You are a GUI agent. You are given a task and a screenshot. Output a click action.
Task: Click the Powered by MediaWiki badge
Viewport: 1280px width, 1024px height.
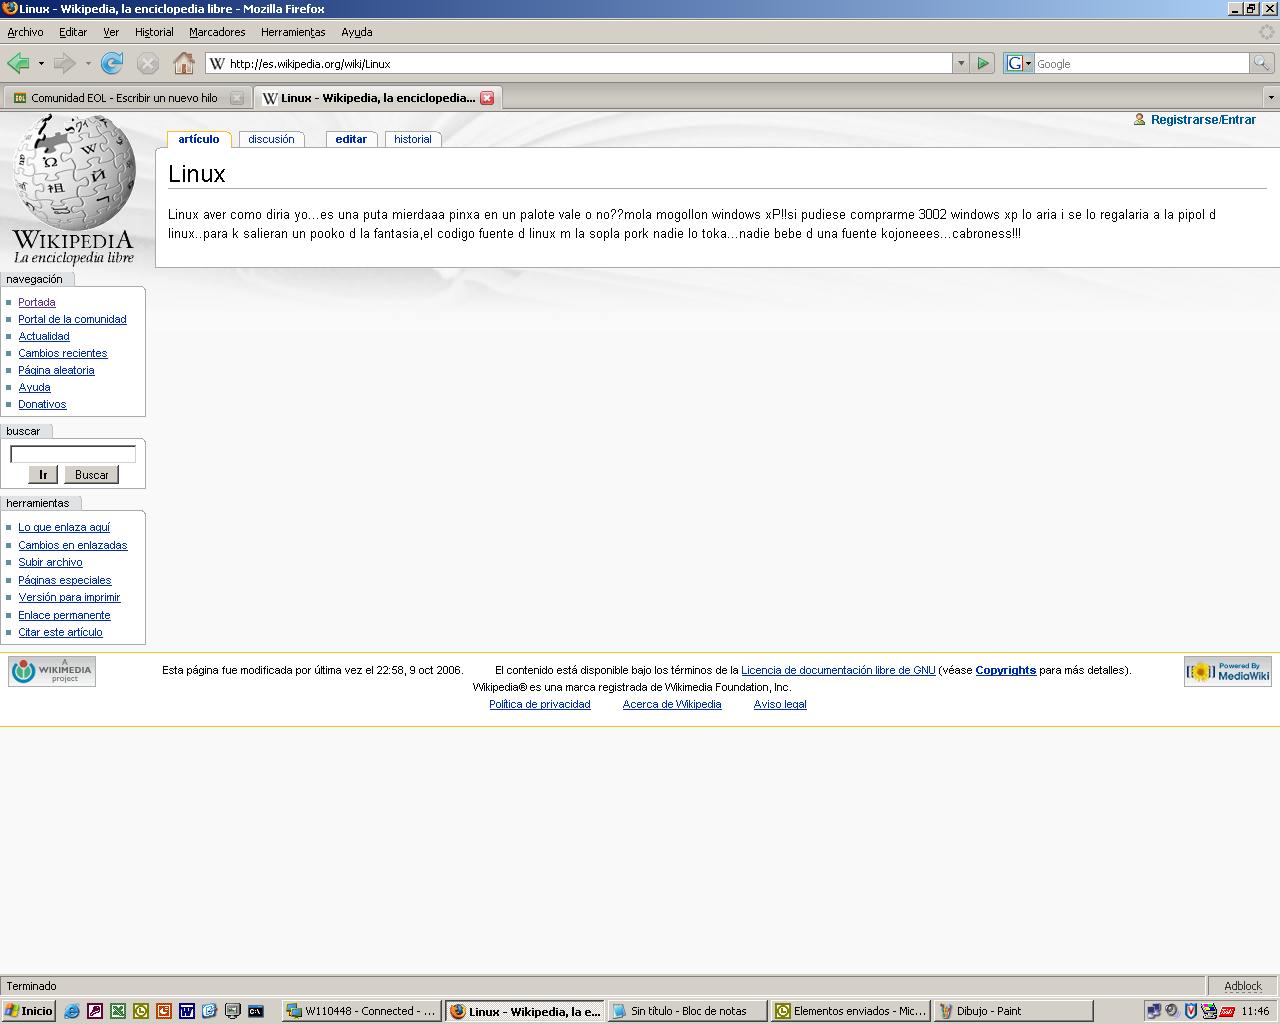coord(1228,671)
